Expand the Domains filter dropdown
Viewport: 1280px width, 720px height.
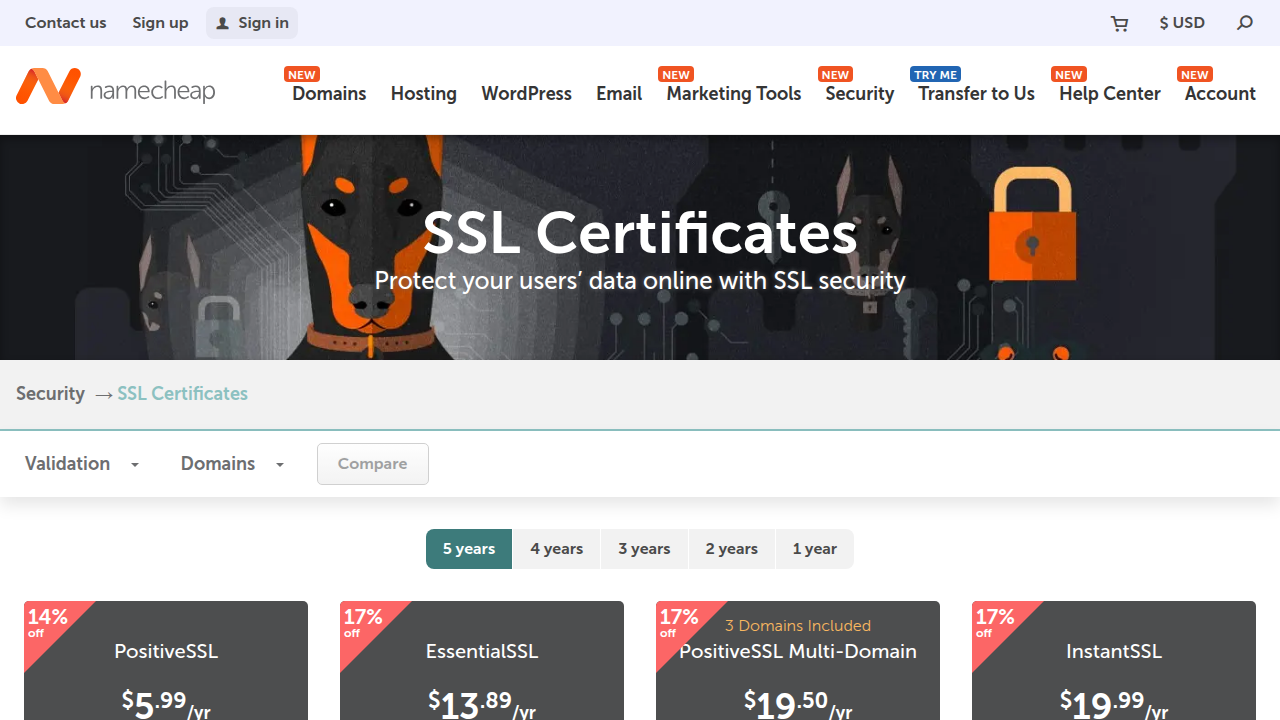[x=232, y=464]
